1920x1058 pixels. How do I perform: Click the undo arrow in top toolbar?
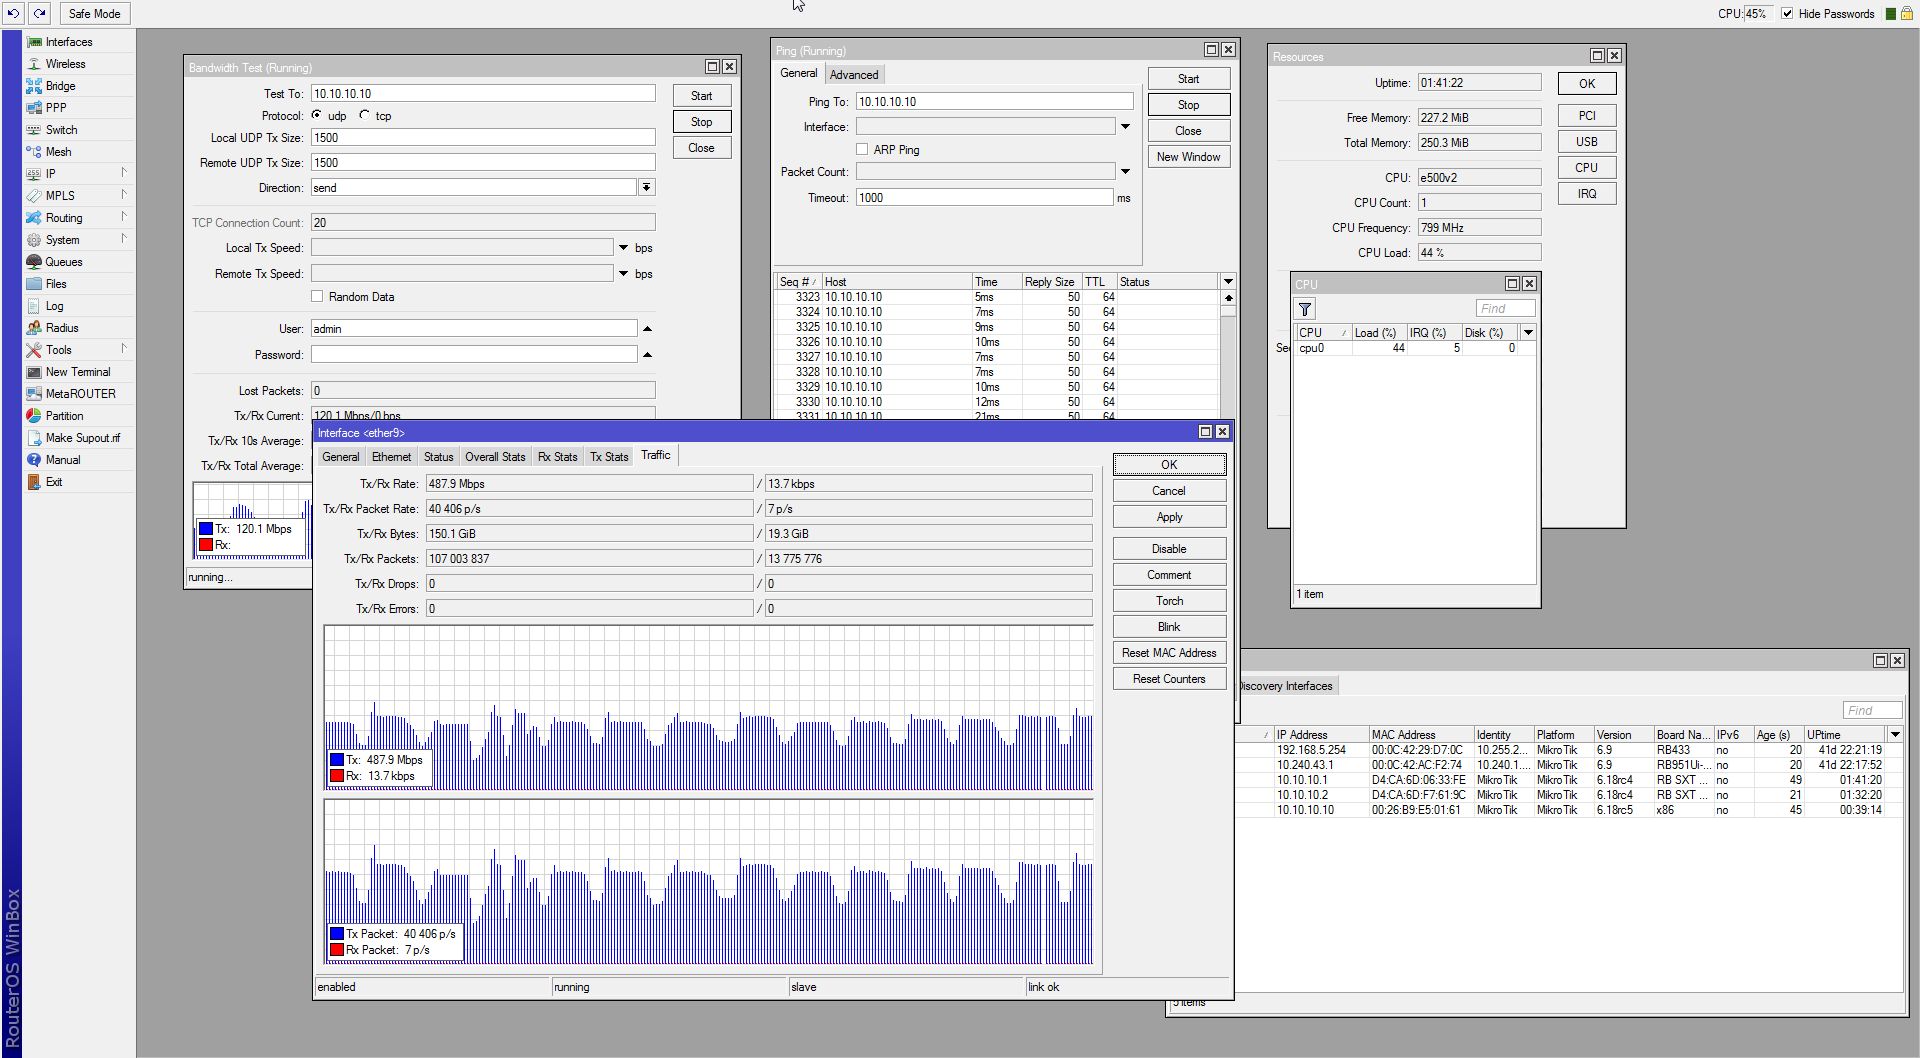[x=14, y=13]
